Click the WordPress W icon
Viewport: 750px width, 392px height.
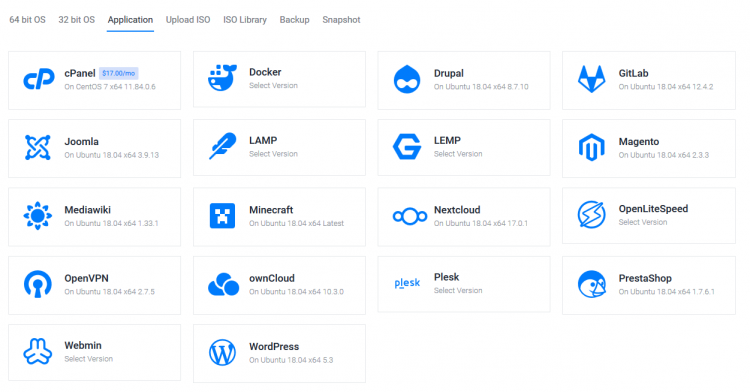[x=222, y=353]
